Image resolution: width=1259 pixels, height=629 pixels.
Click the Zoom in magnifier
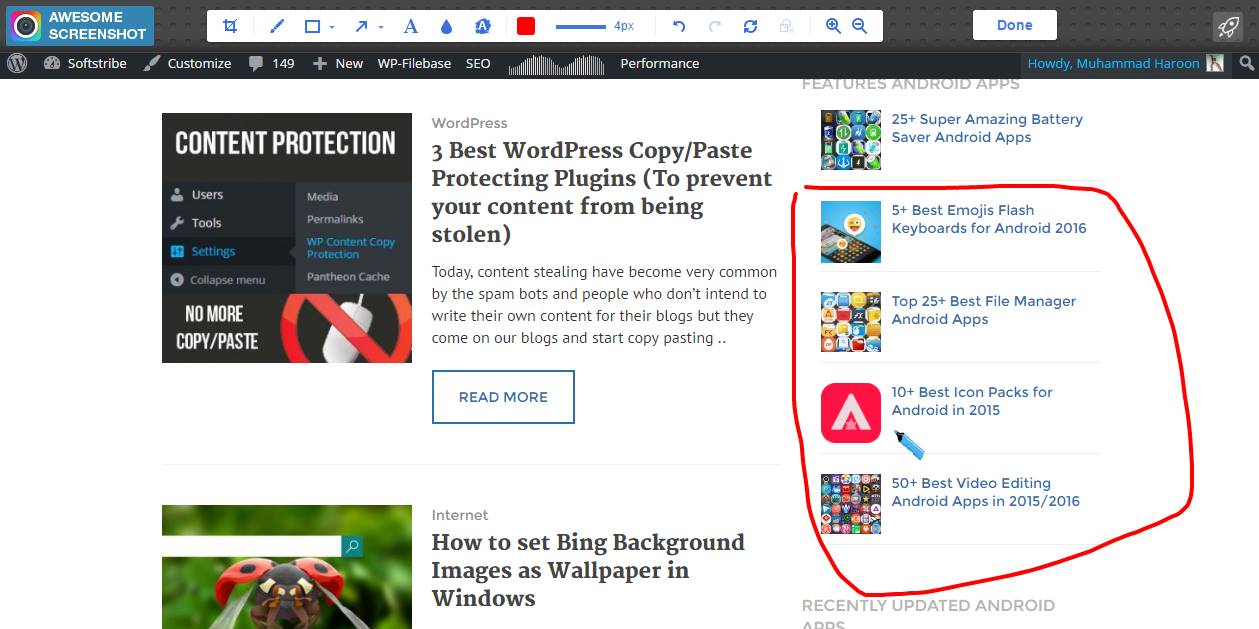pos(833,26)
